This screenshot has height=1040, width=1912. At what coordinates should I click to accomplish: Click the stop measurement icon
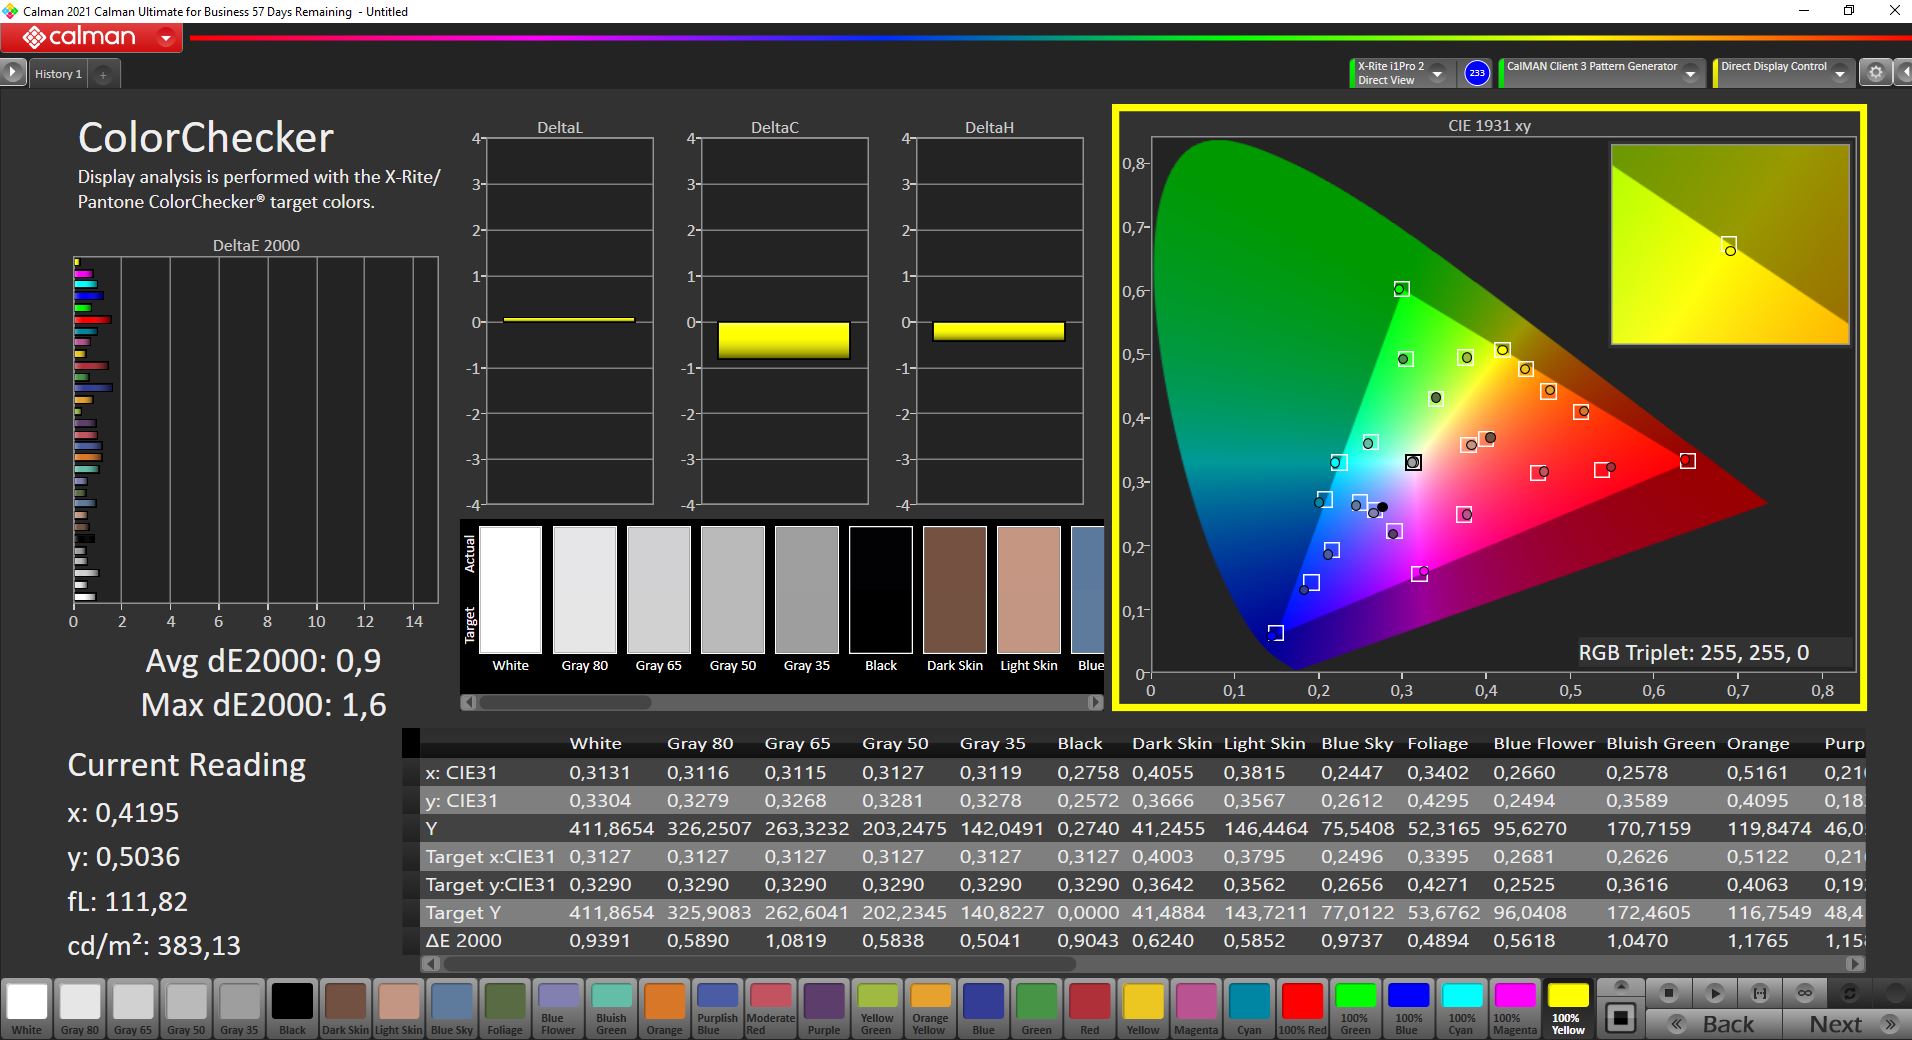(1668, 993)
